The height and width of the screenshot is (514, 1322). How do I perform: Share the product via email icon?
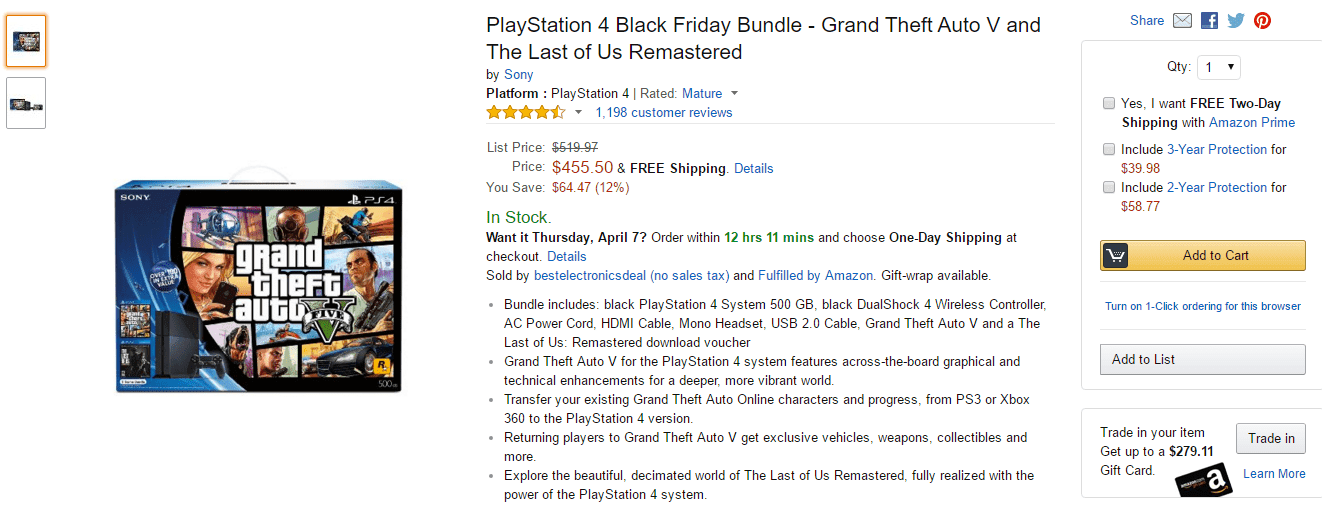click(1182, 20)
